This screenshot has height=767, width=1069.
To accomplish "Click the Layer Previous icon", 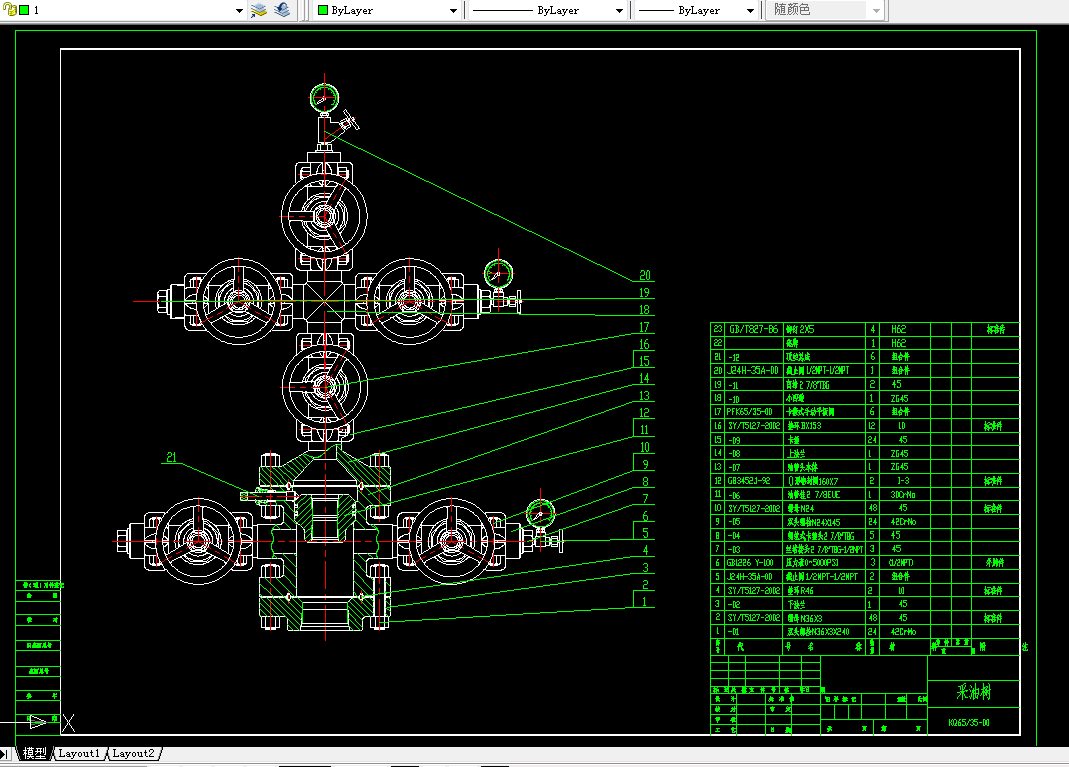I will click(282, 10).
